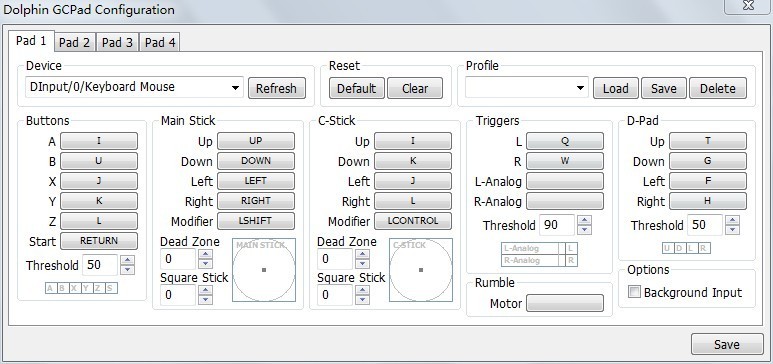Image resolution: width=773 pixels, height=364 pixels.
Task: Rebind Main Stick Left mapping
Action: (x=256, y=181)
